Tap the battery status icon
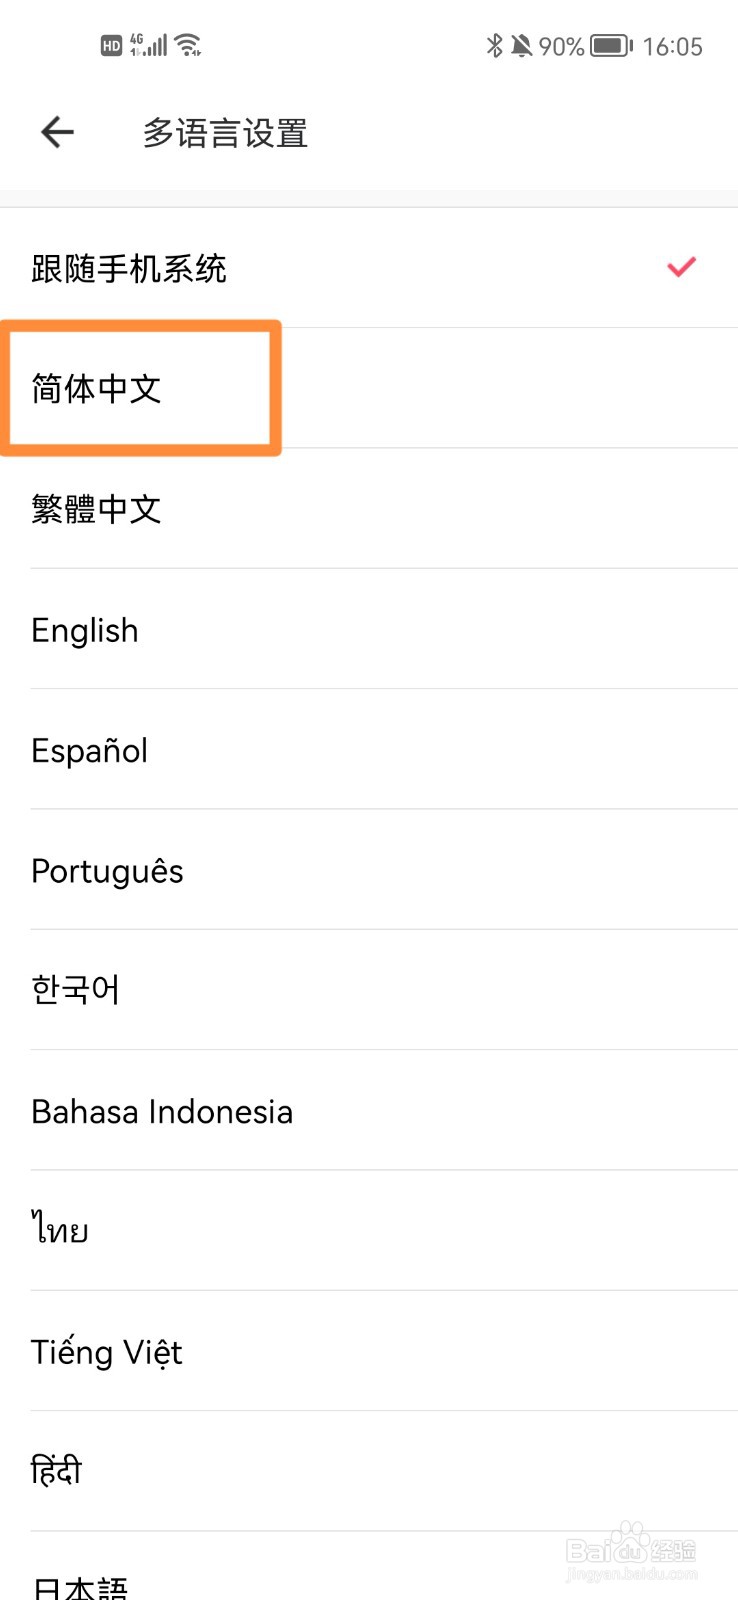 click(611, 46)
